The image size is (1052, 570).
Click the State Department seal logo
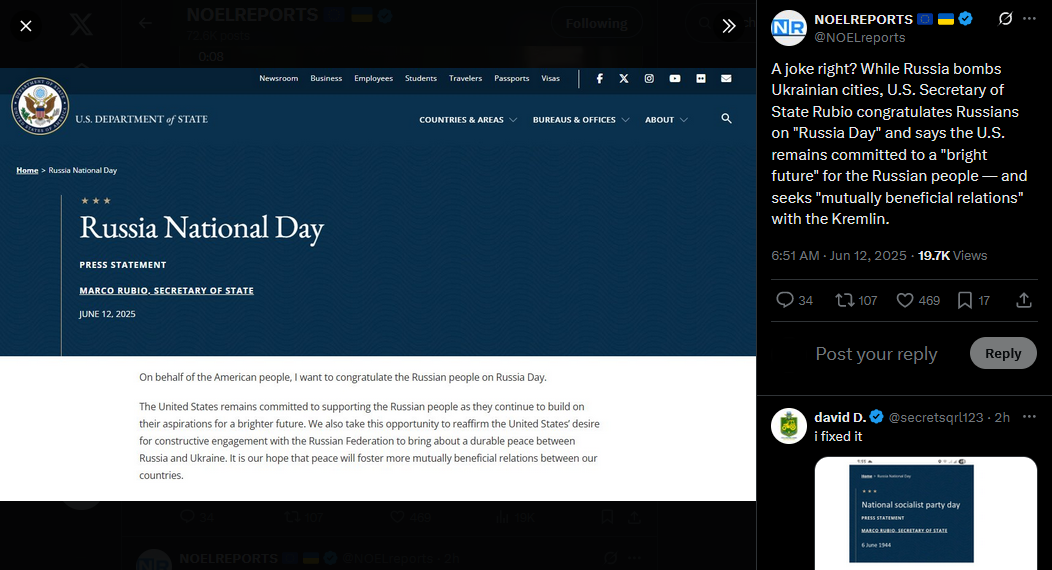pyautogui.click(x=40, y=106)
